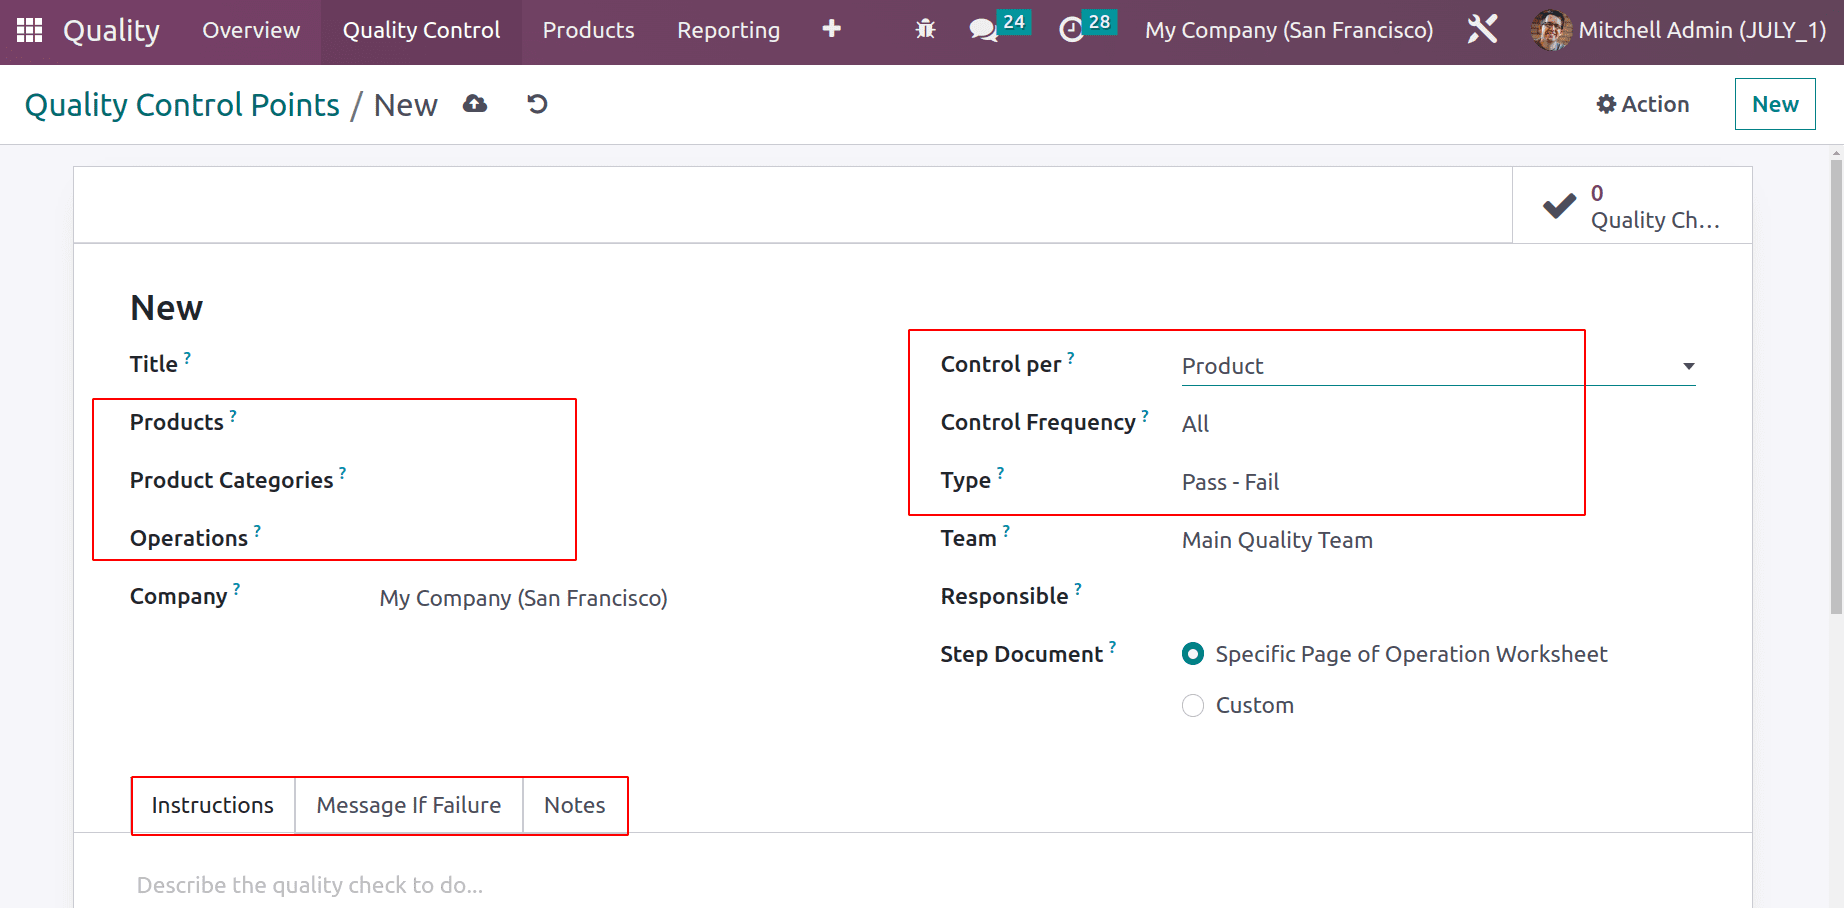Discard changes with the undo icon

(x=537, y=105)
